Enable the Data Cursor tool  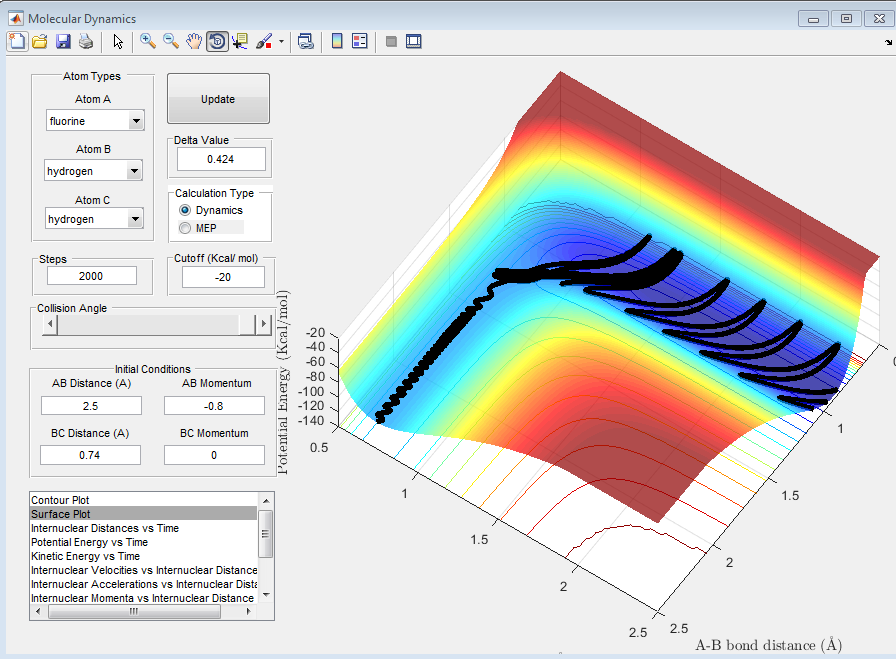pos(240,41)
